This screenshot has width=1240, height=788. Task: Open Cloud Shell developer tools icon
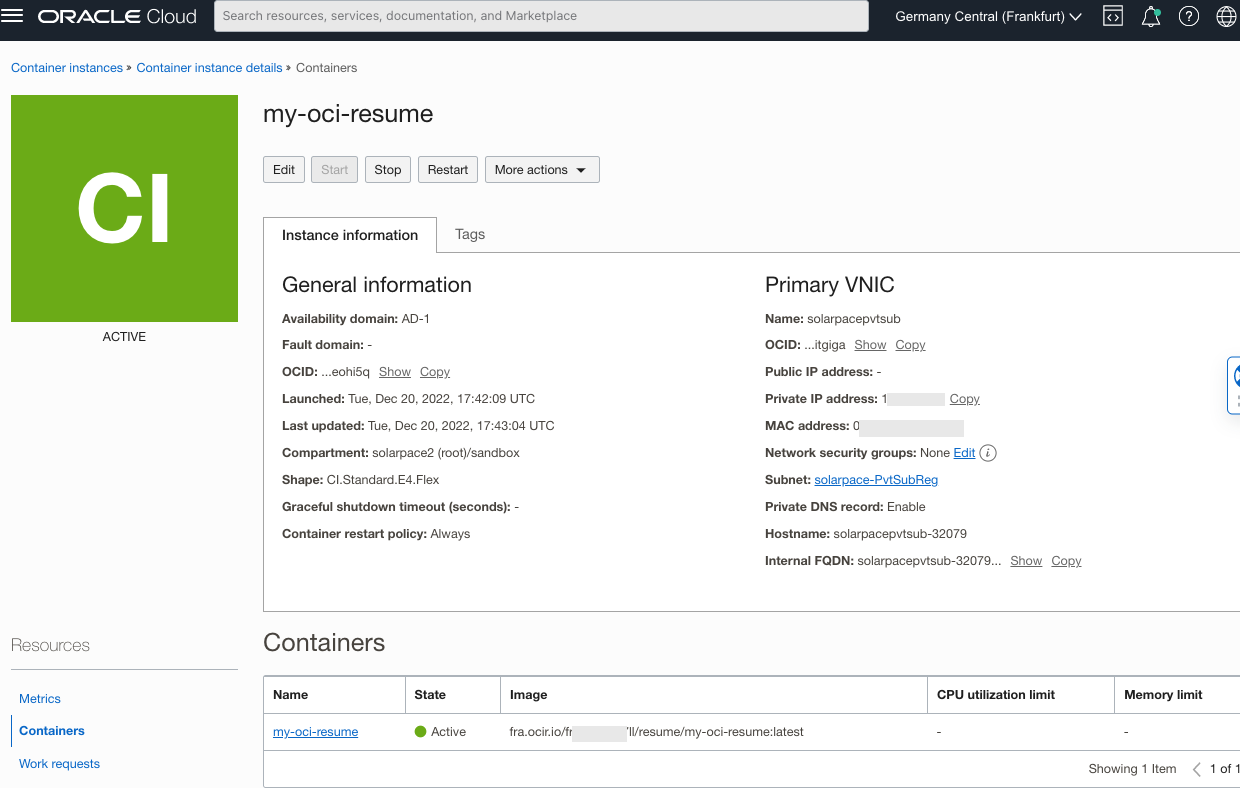coord(1112,16)
